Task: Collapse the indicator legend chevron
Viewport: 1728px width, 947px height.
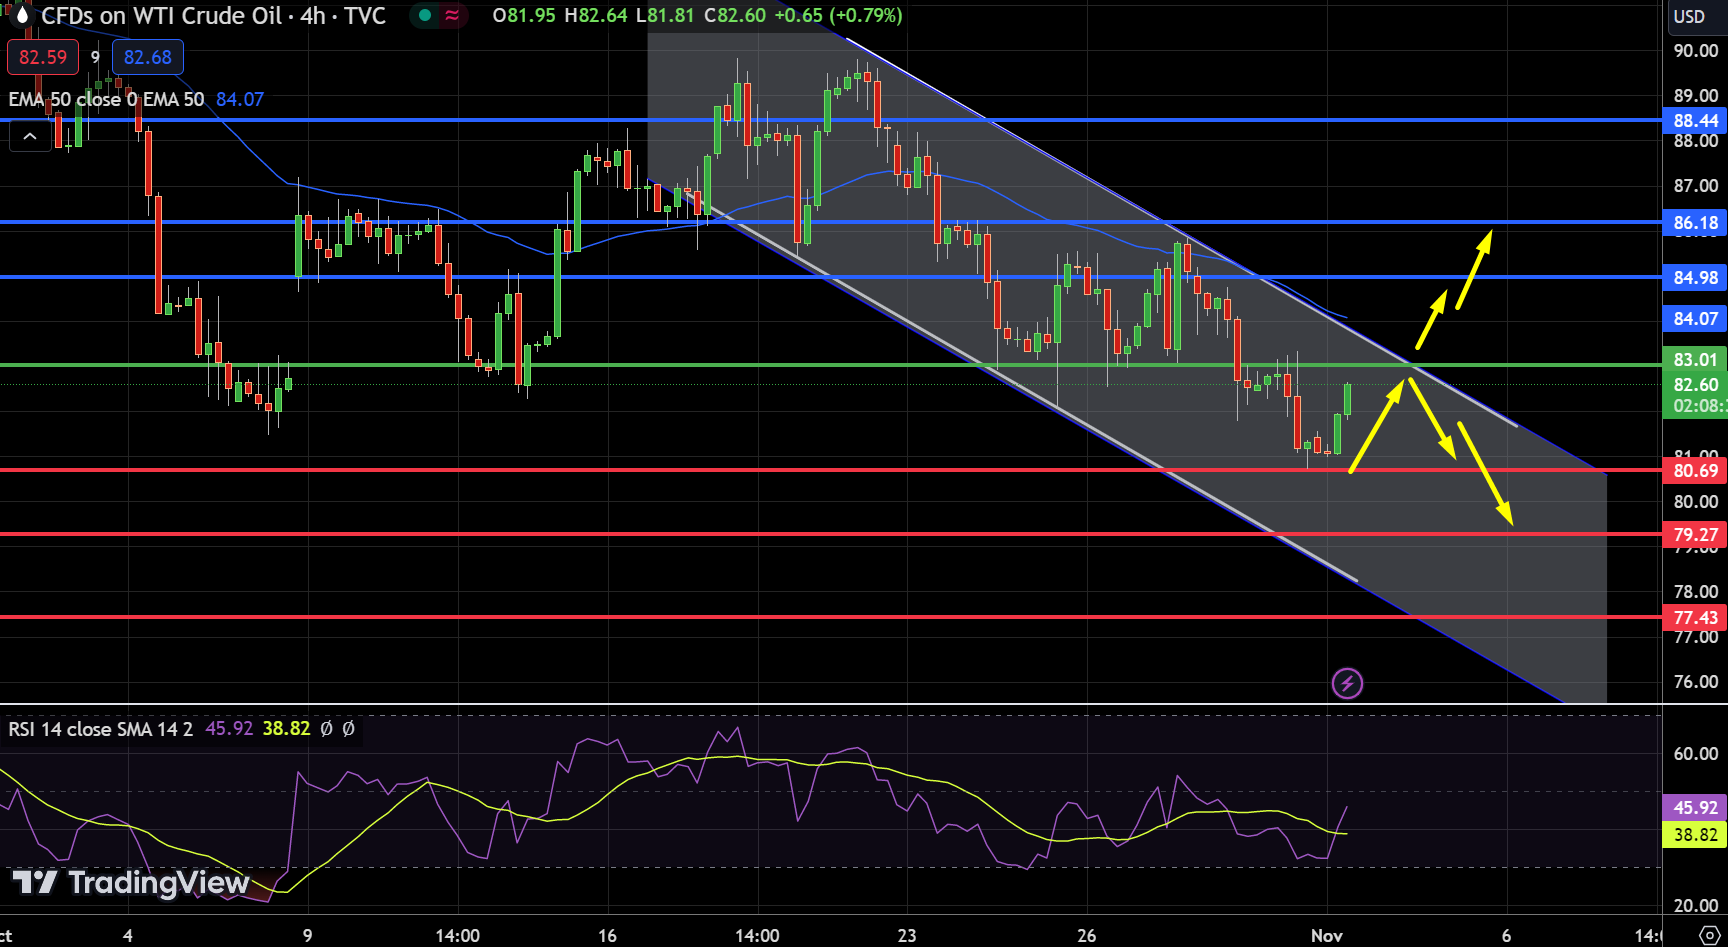Action: pos(30,137)
